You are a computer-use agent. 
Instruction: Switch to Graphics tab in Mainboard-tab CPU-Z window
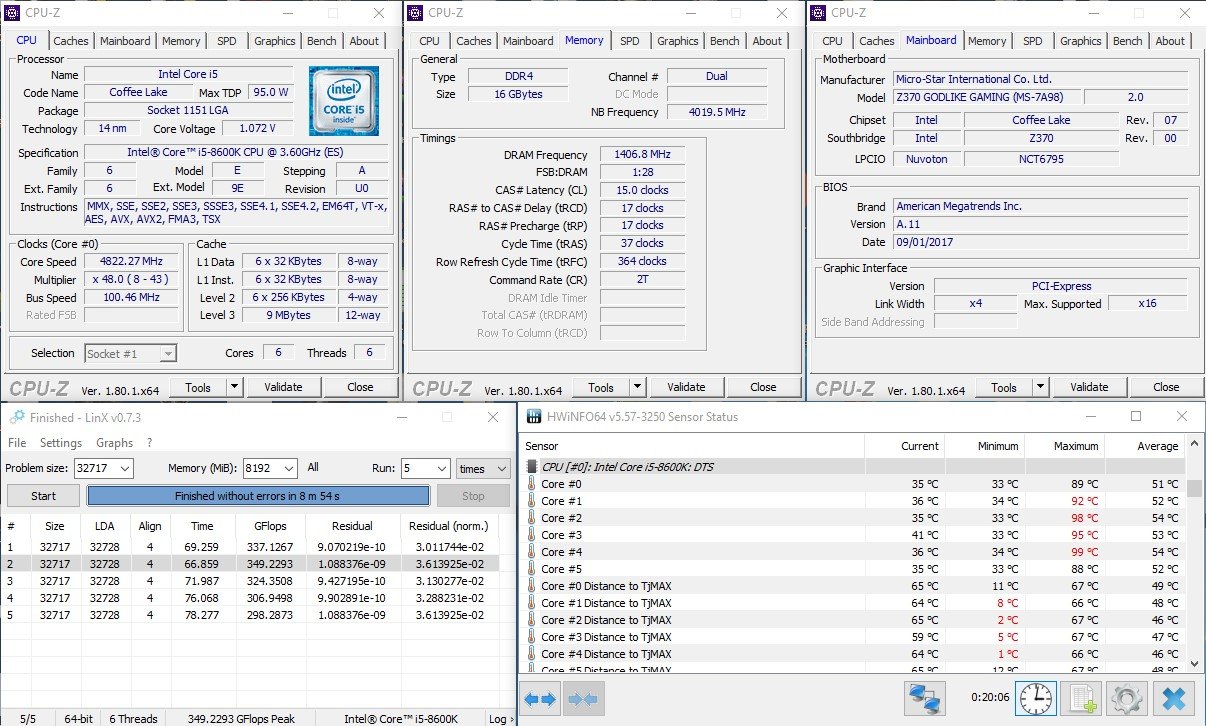coord(1080,41)
